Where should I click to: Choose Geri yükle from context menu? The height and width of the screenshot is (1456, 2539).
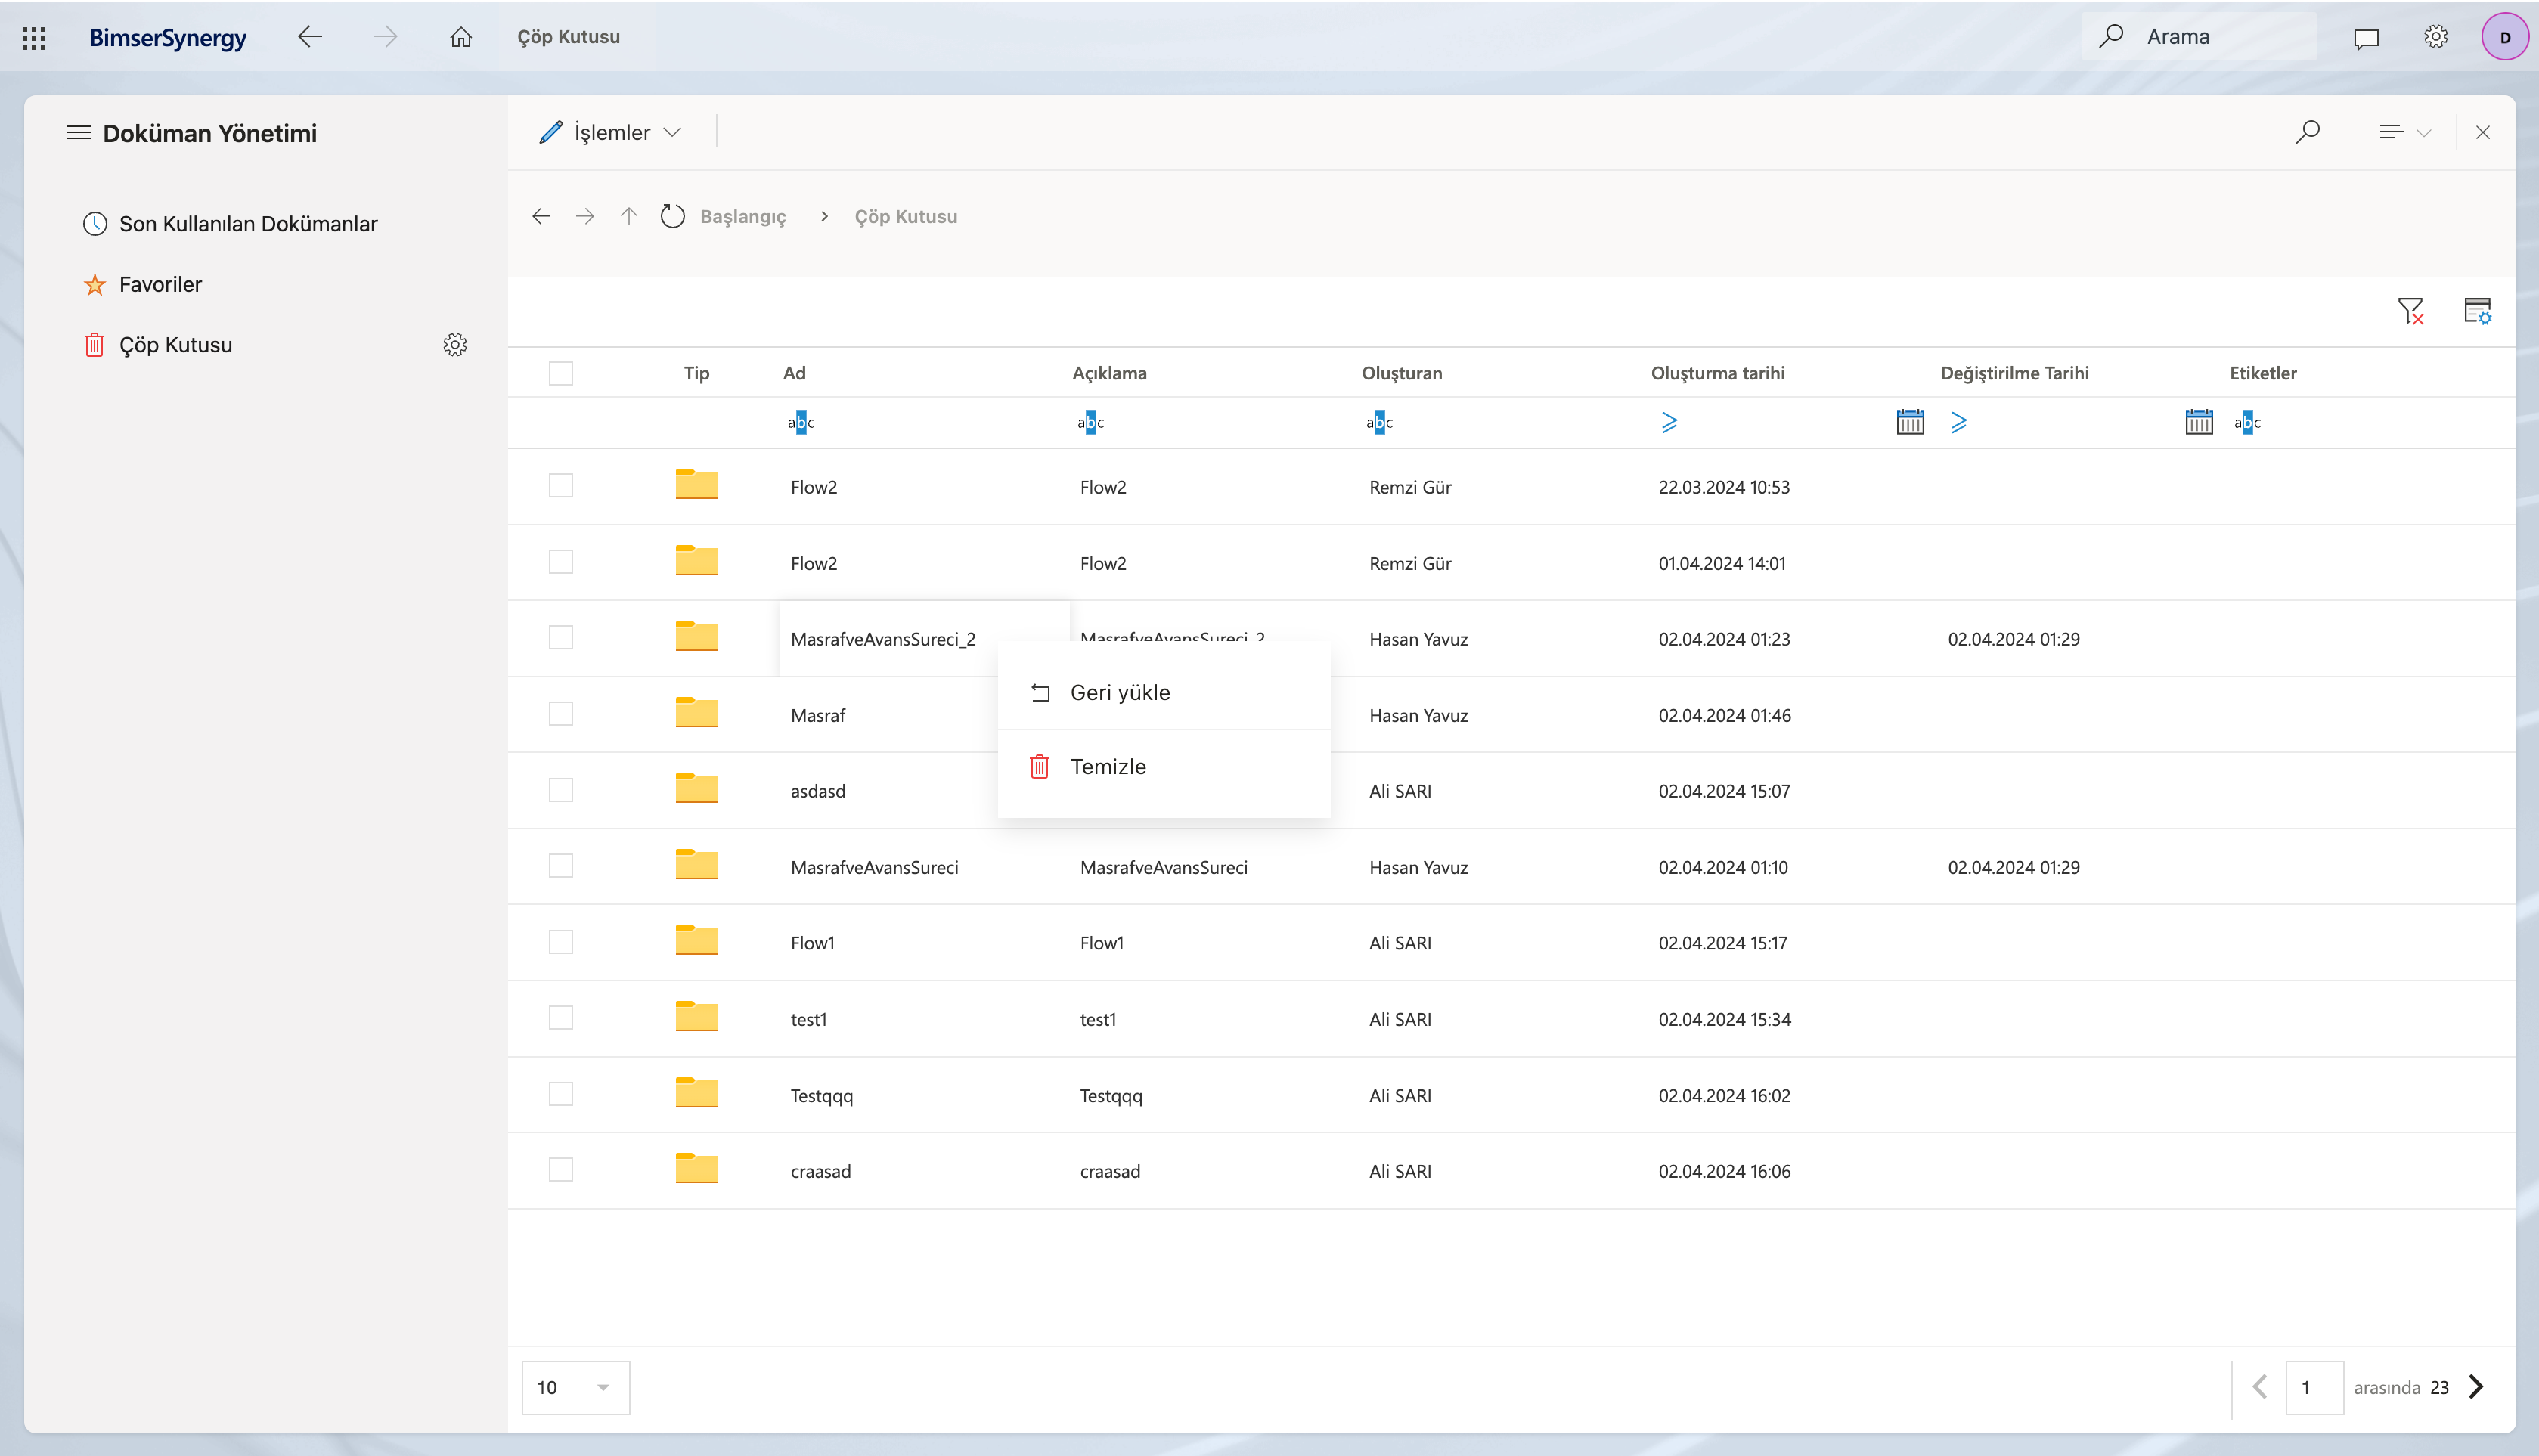click(1164, 692)
